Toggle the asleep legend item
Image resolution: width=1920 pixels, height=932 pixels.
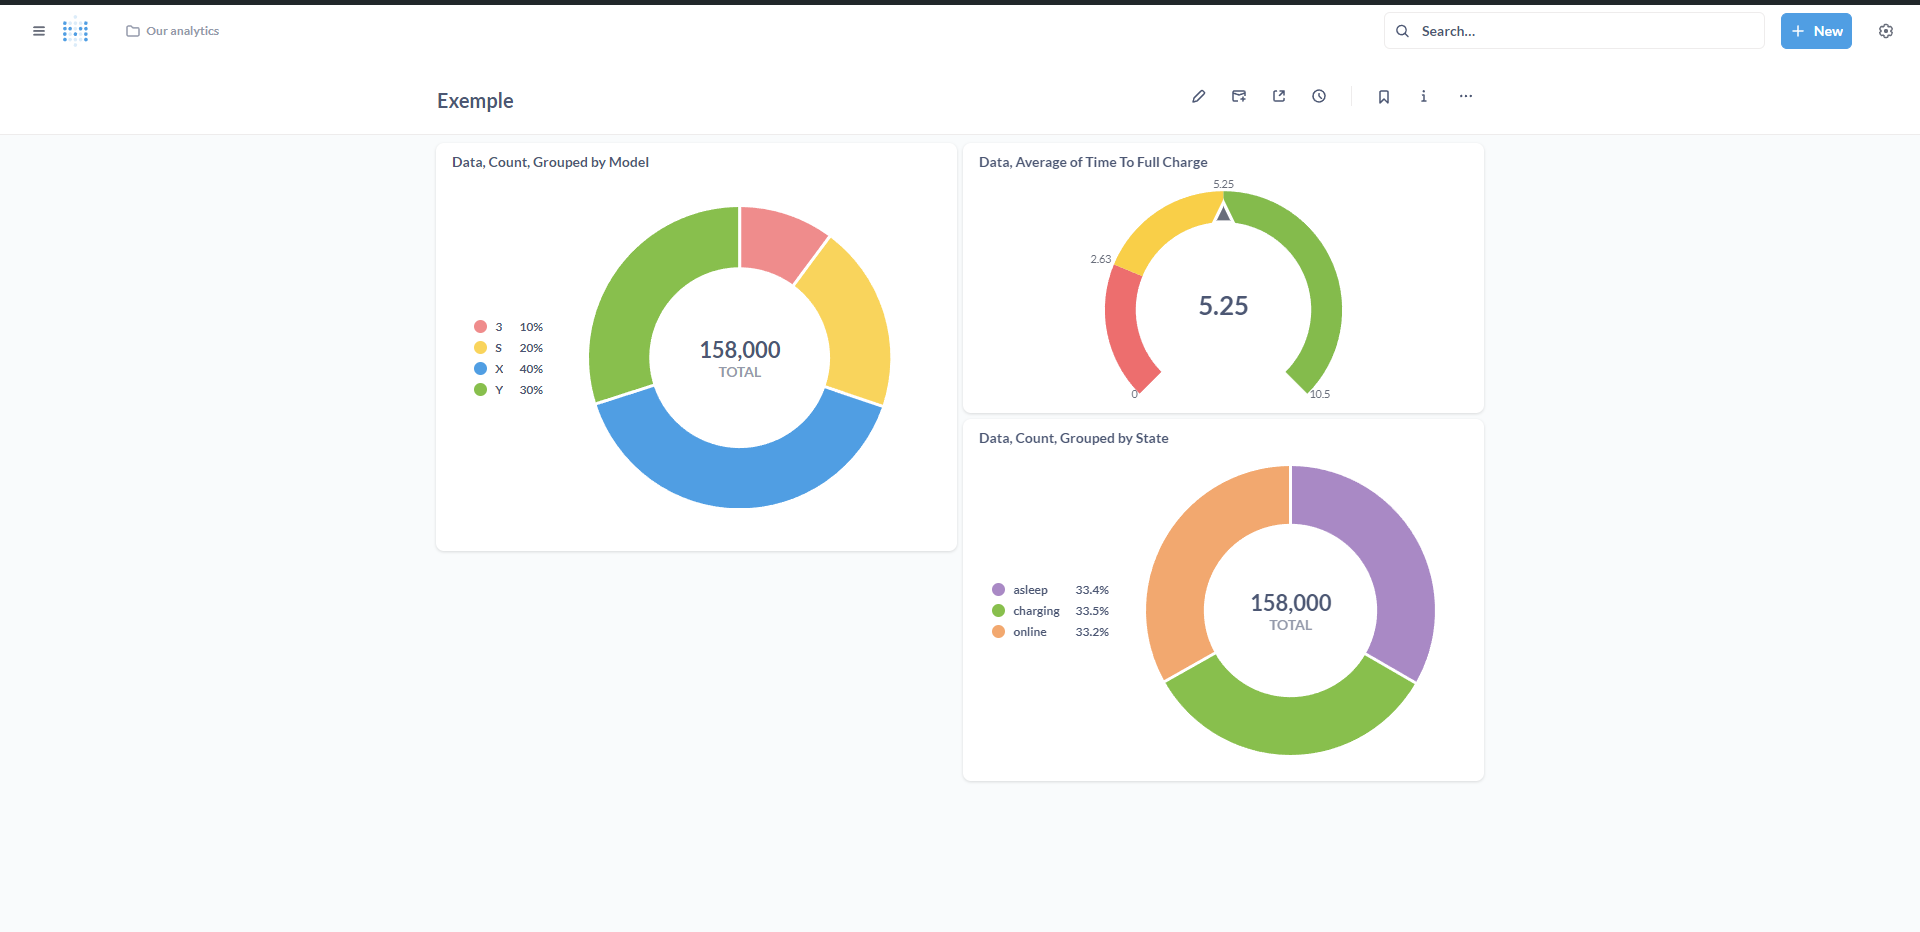[1029, 590]
